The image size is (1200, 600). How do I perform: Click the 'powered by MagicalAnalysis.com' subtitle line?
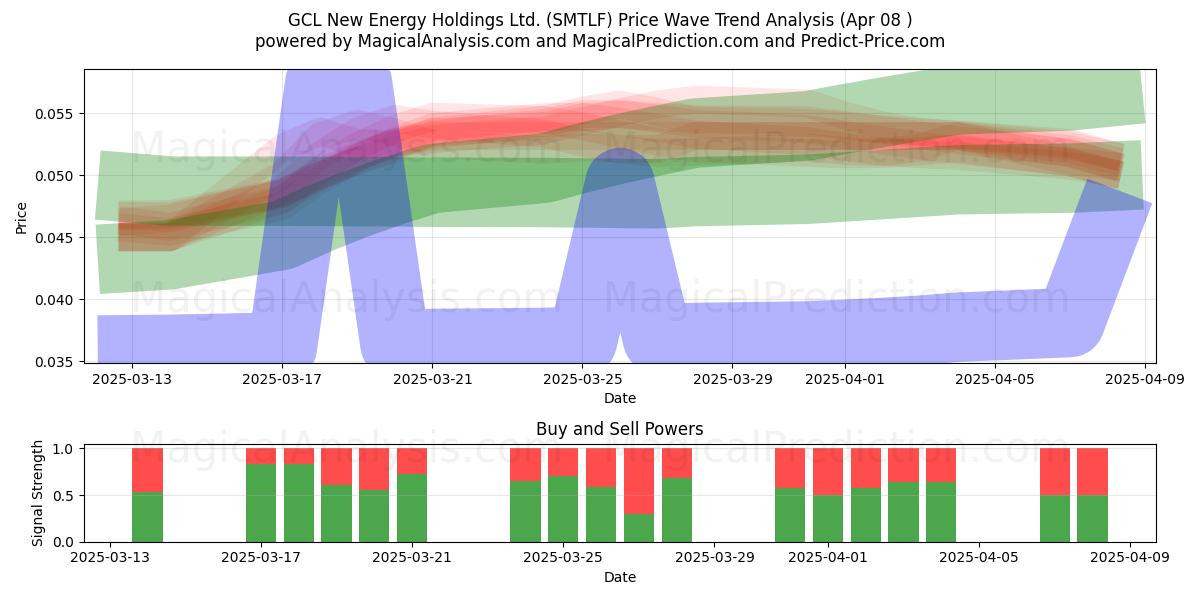tap(600, 41)
